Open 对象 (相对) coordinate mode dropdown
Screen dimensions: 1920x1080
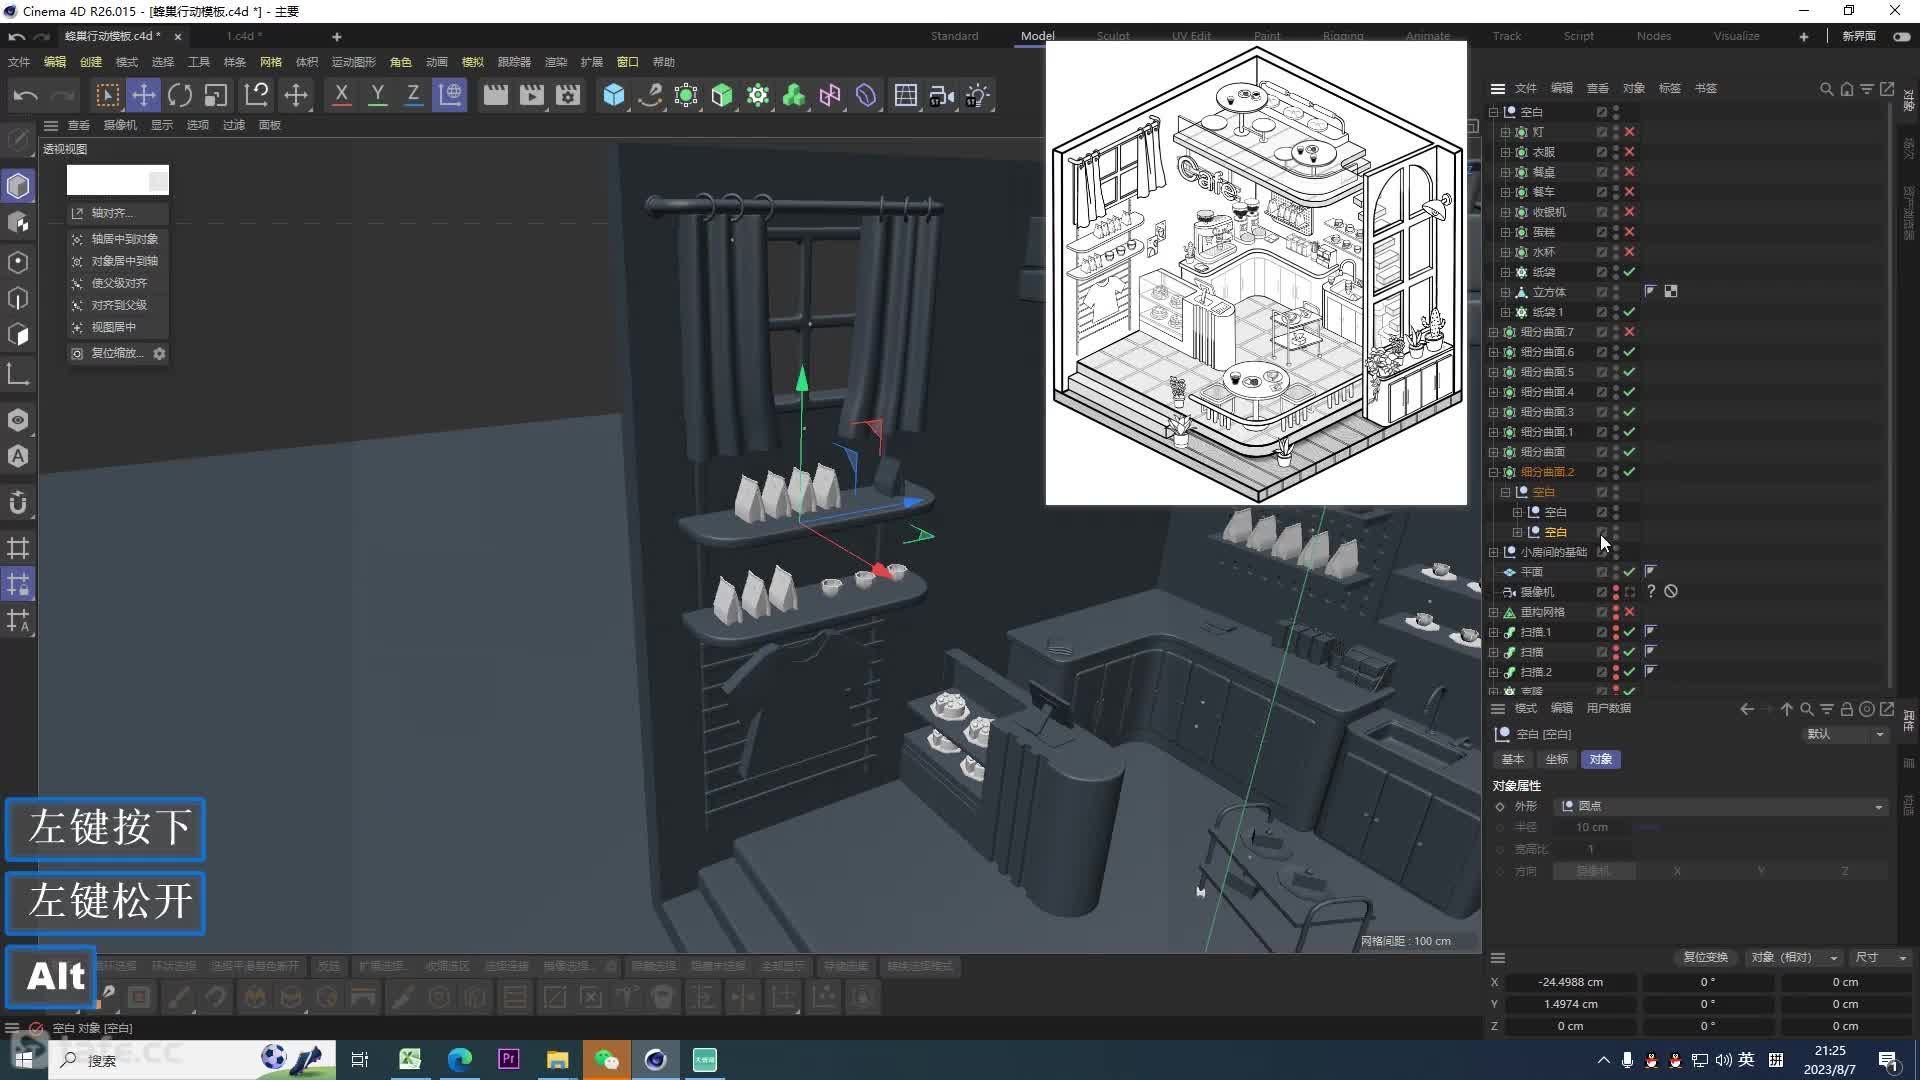click(1795, 957)
